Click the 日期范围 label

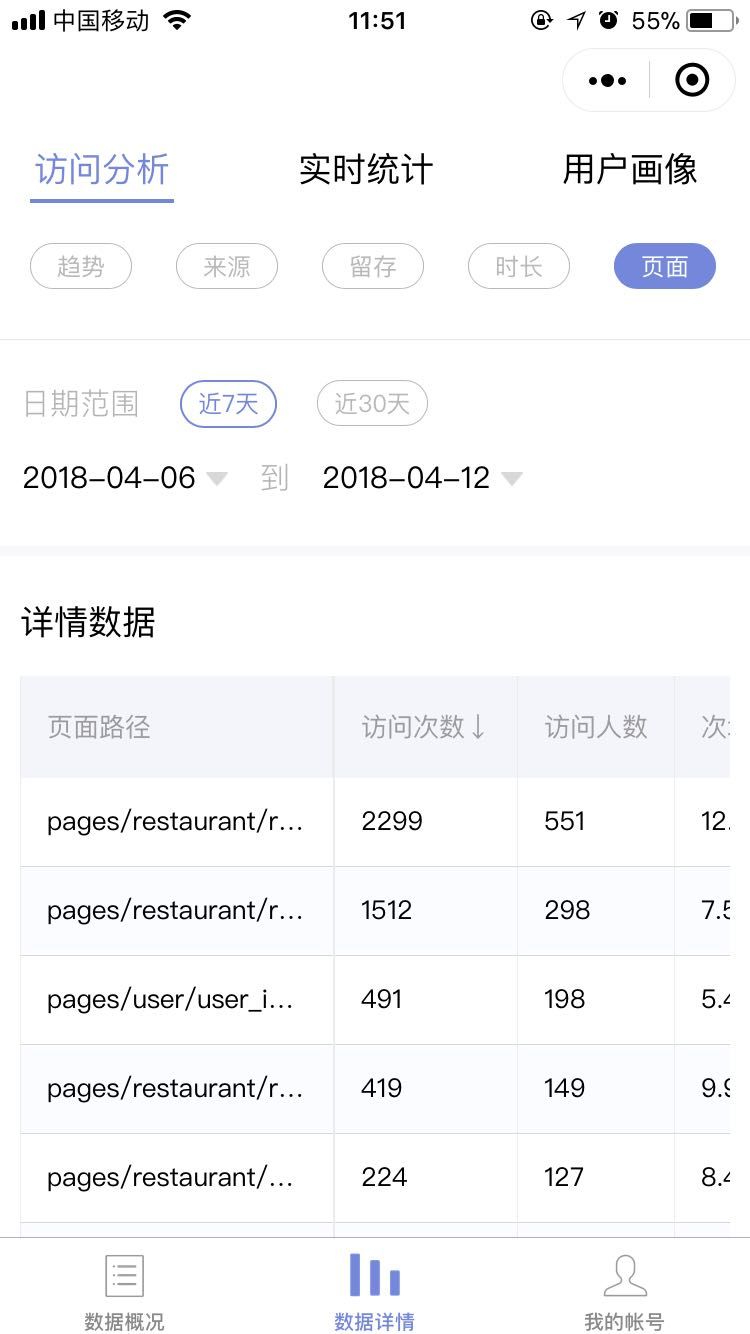[81, 404]
